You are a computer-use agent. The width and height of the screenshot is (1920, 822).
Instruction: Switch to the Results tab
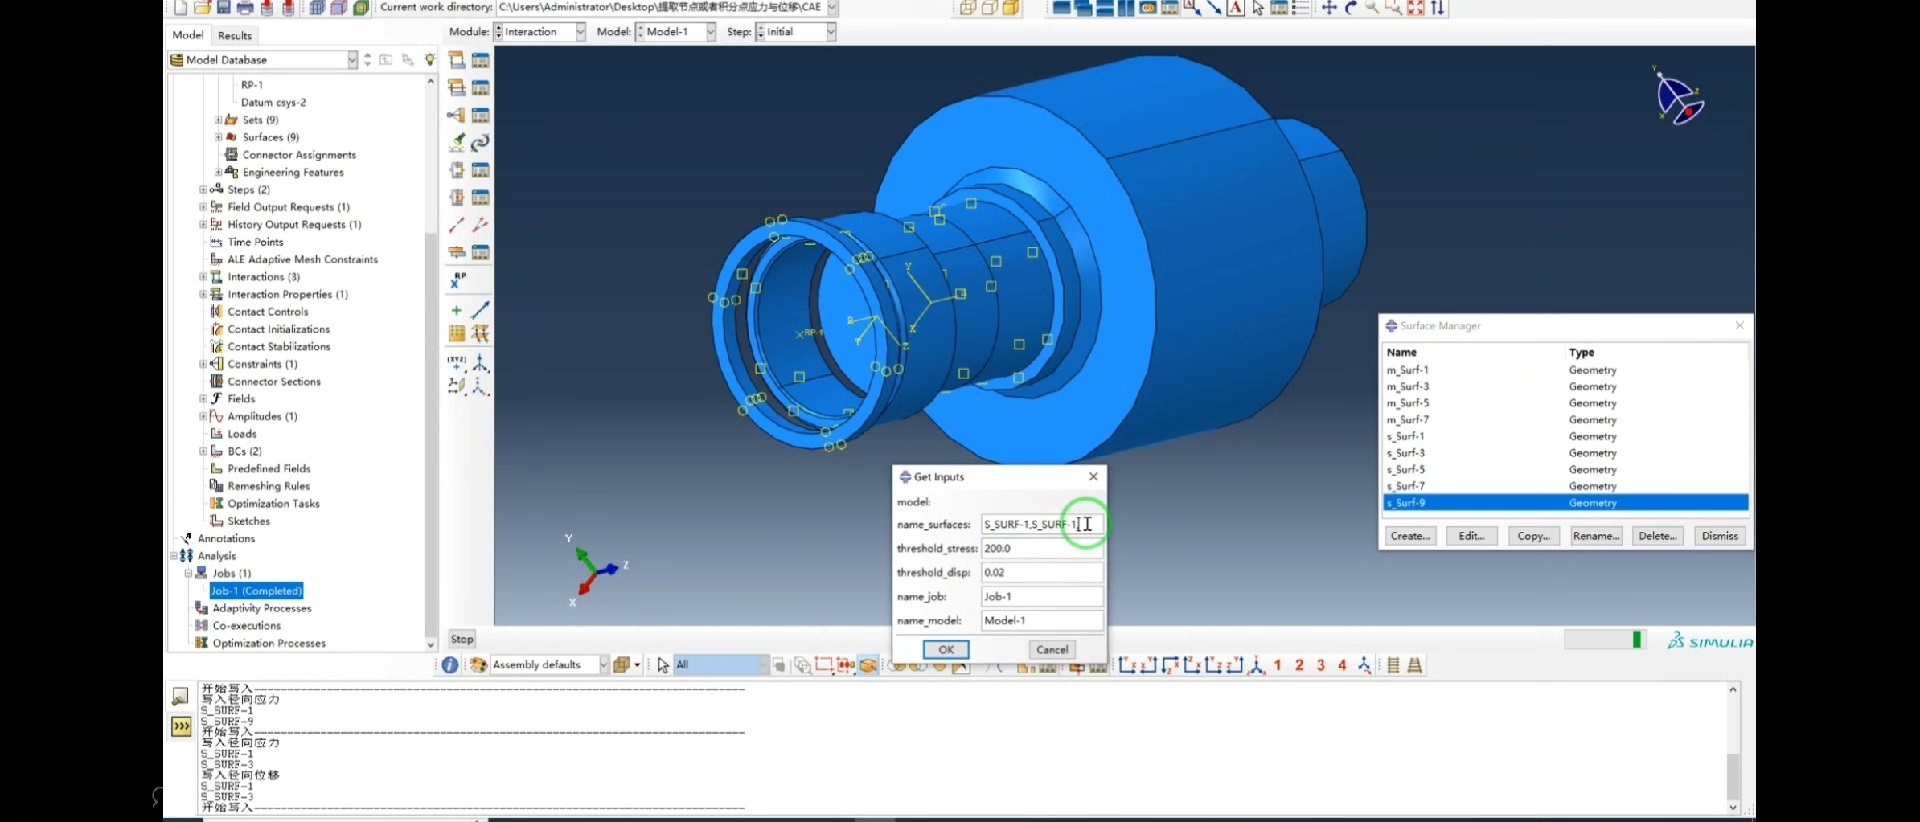(x=235, y=36)
